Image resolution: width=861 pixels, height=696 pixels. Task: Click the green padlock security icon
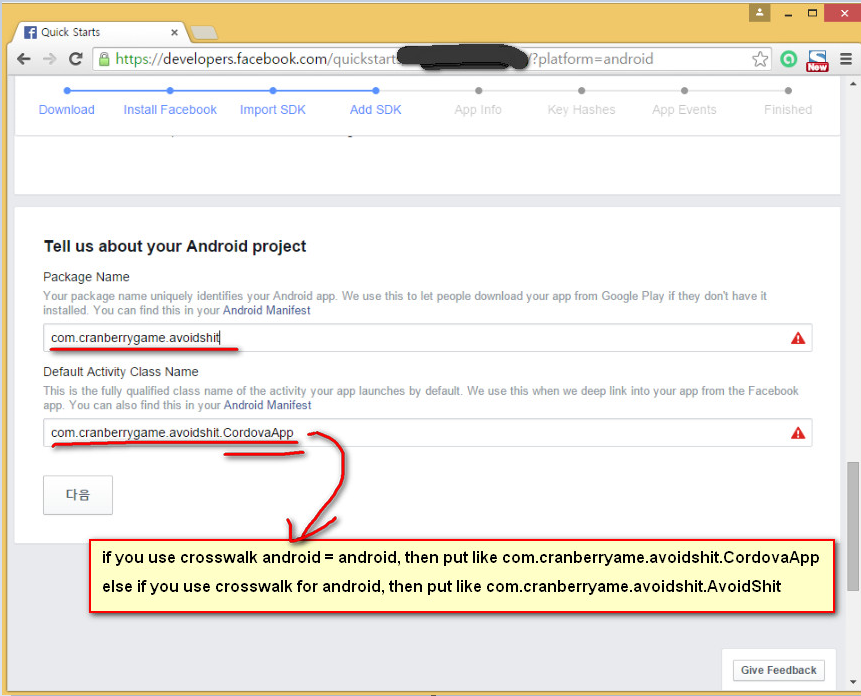tap(104, 59)
